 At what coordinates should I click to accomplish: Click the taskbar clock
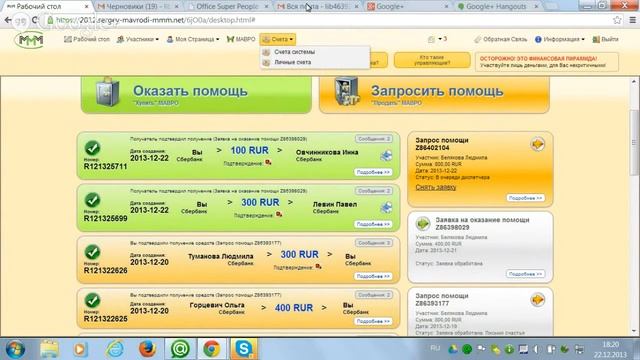pyautogui.click(x=610, y=349)
